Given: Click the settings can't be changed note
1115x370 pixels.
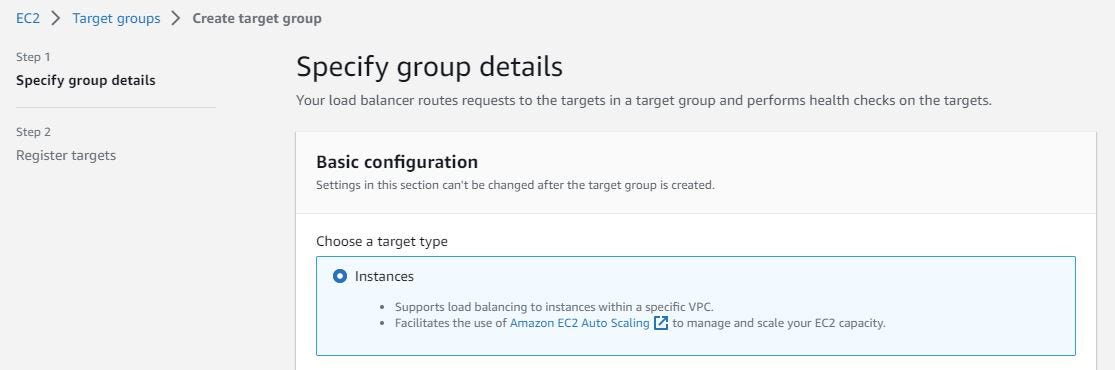Looking at the screenshot, I should tap(515, 185).
